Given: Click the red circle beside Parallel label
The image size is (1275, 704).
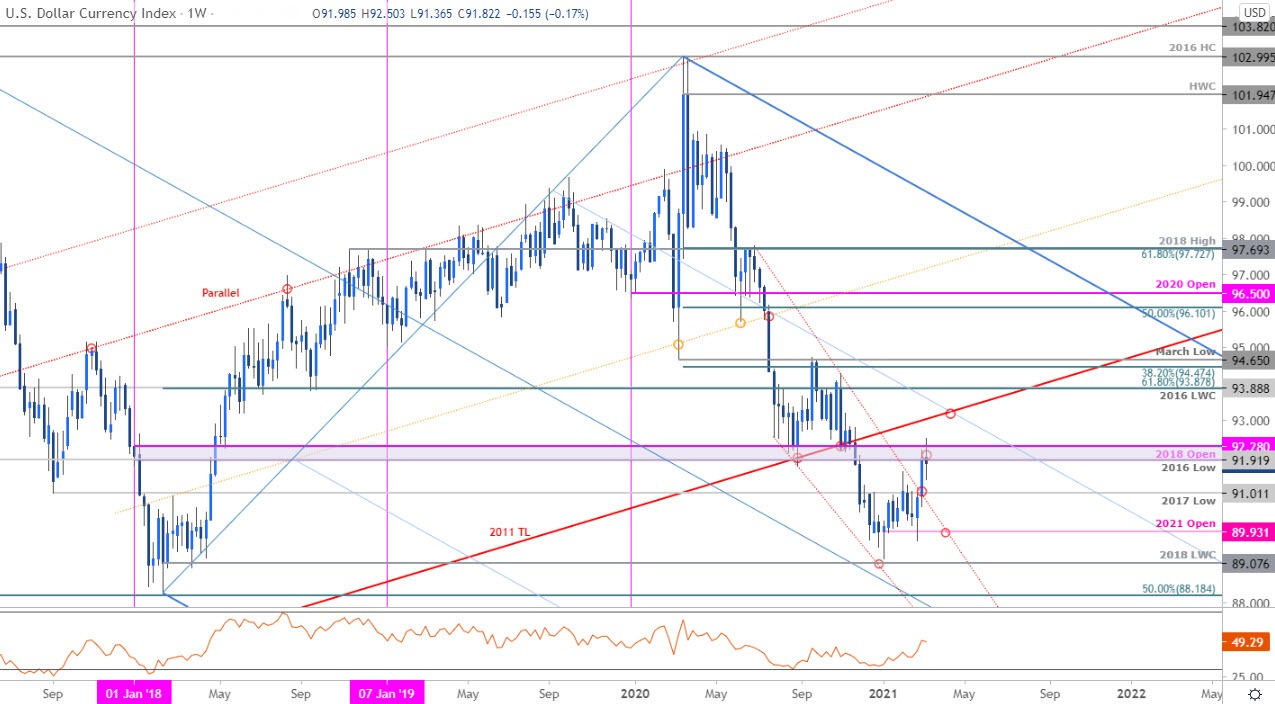Looking at the screenshot, I should (x=287, y=289).
